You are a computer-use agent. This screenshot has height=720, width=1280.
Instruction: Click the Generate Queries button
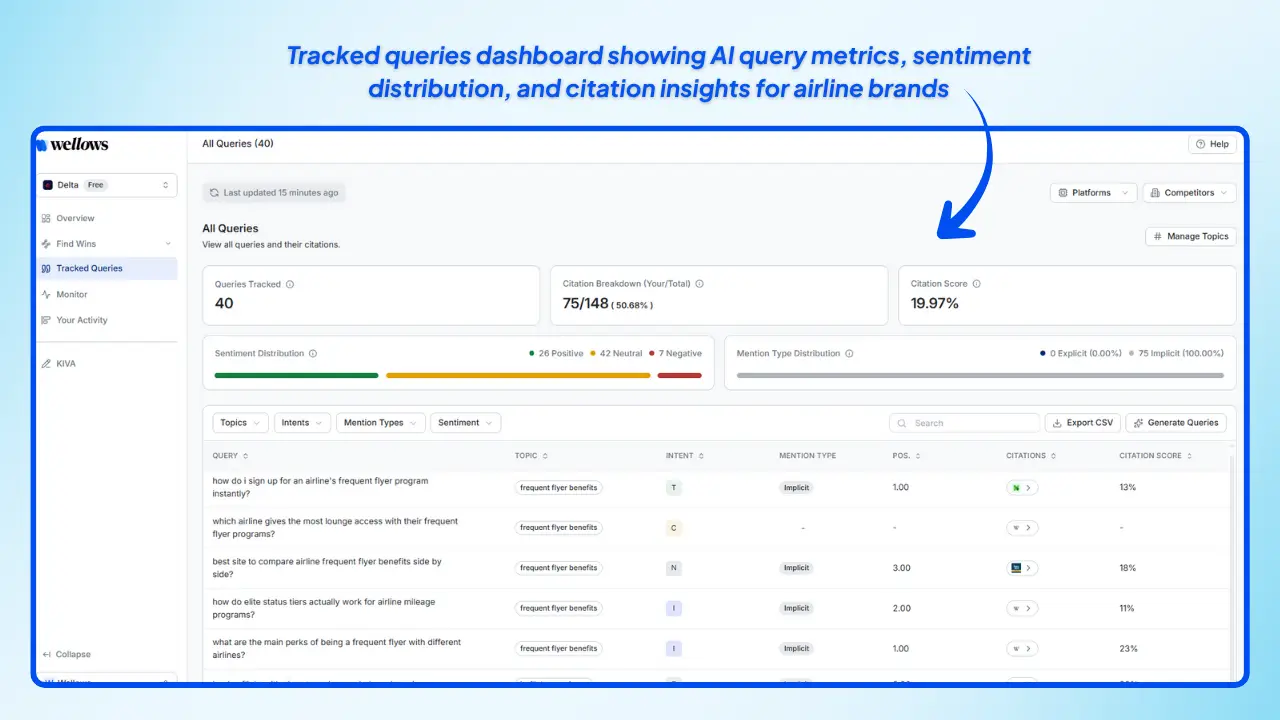[1176, 423]
